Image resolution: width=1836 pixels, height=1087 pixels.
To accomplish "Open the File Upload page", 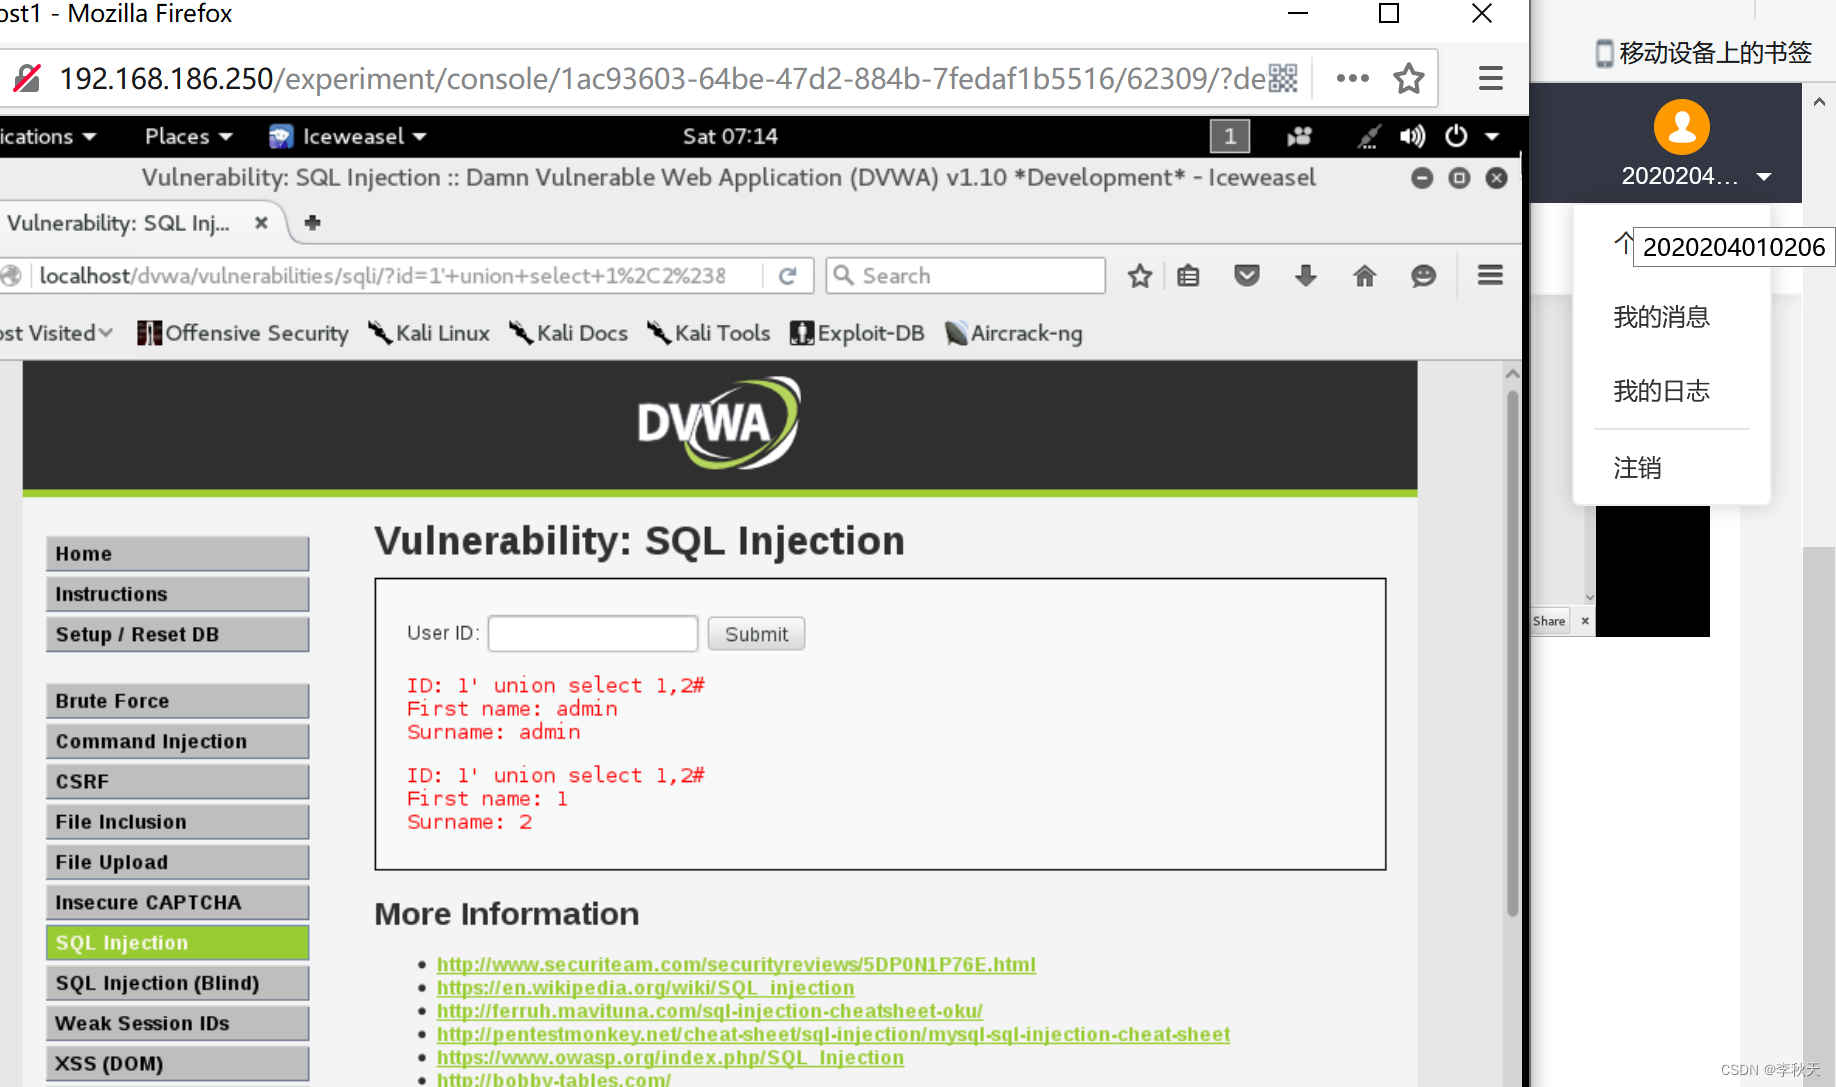I will (177, 862).
